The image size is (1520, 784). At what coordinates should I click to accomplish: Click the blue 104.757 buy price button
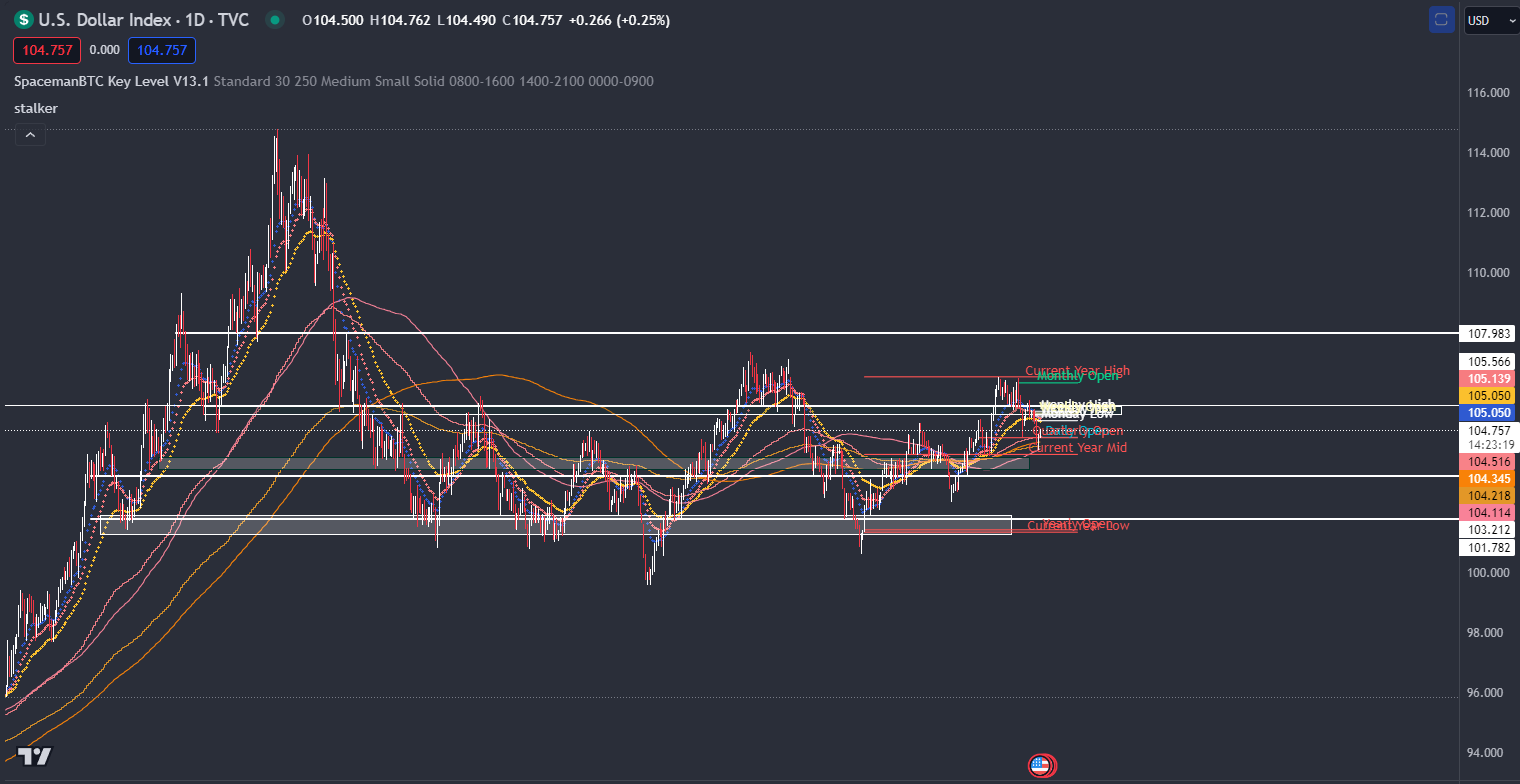click(162, 50)
